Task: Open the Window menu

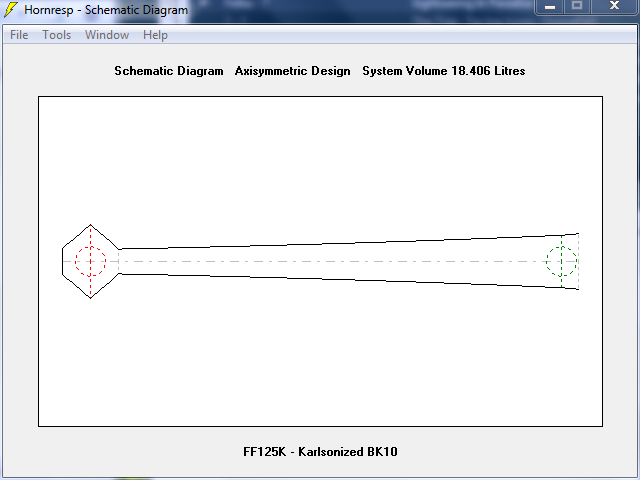Action: tap(107, 35)
